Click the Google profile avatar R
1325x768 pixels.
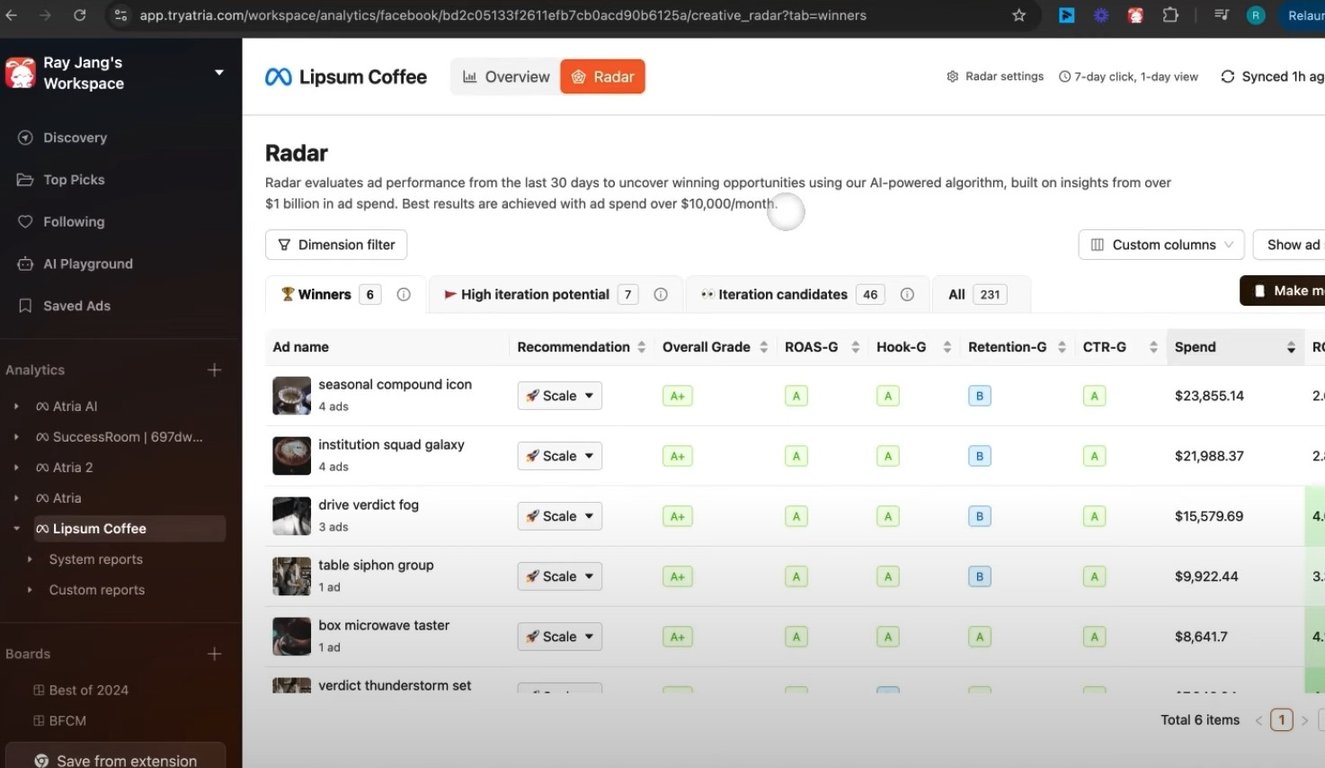pos(1256,15)
